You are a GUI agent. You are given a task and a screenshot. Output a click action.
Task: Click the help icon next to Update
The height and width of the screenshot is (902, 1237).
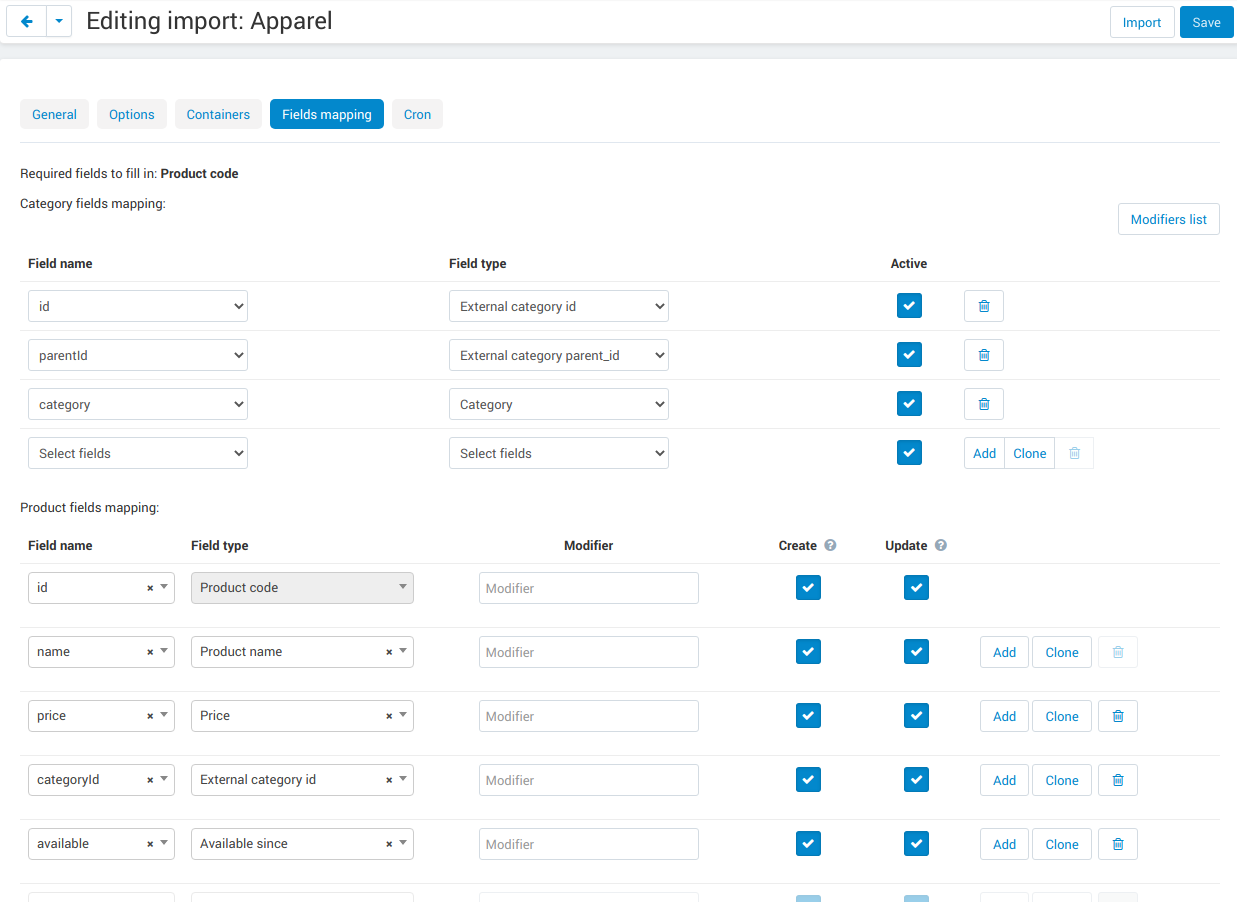[x=940, y=546]
